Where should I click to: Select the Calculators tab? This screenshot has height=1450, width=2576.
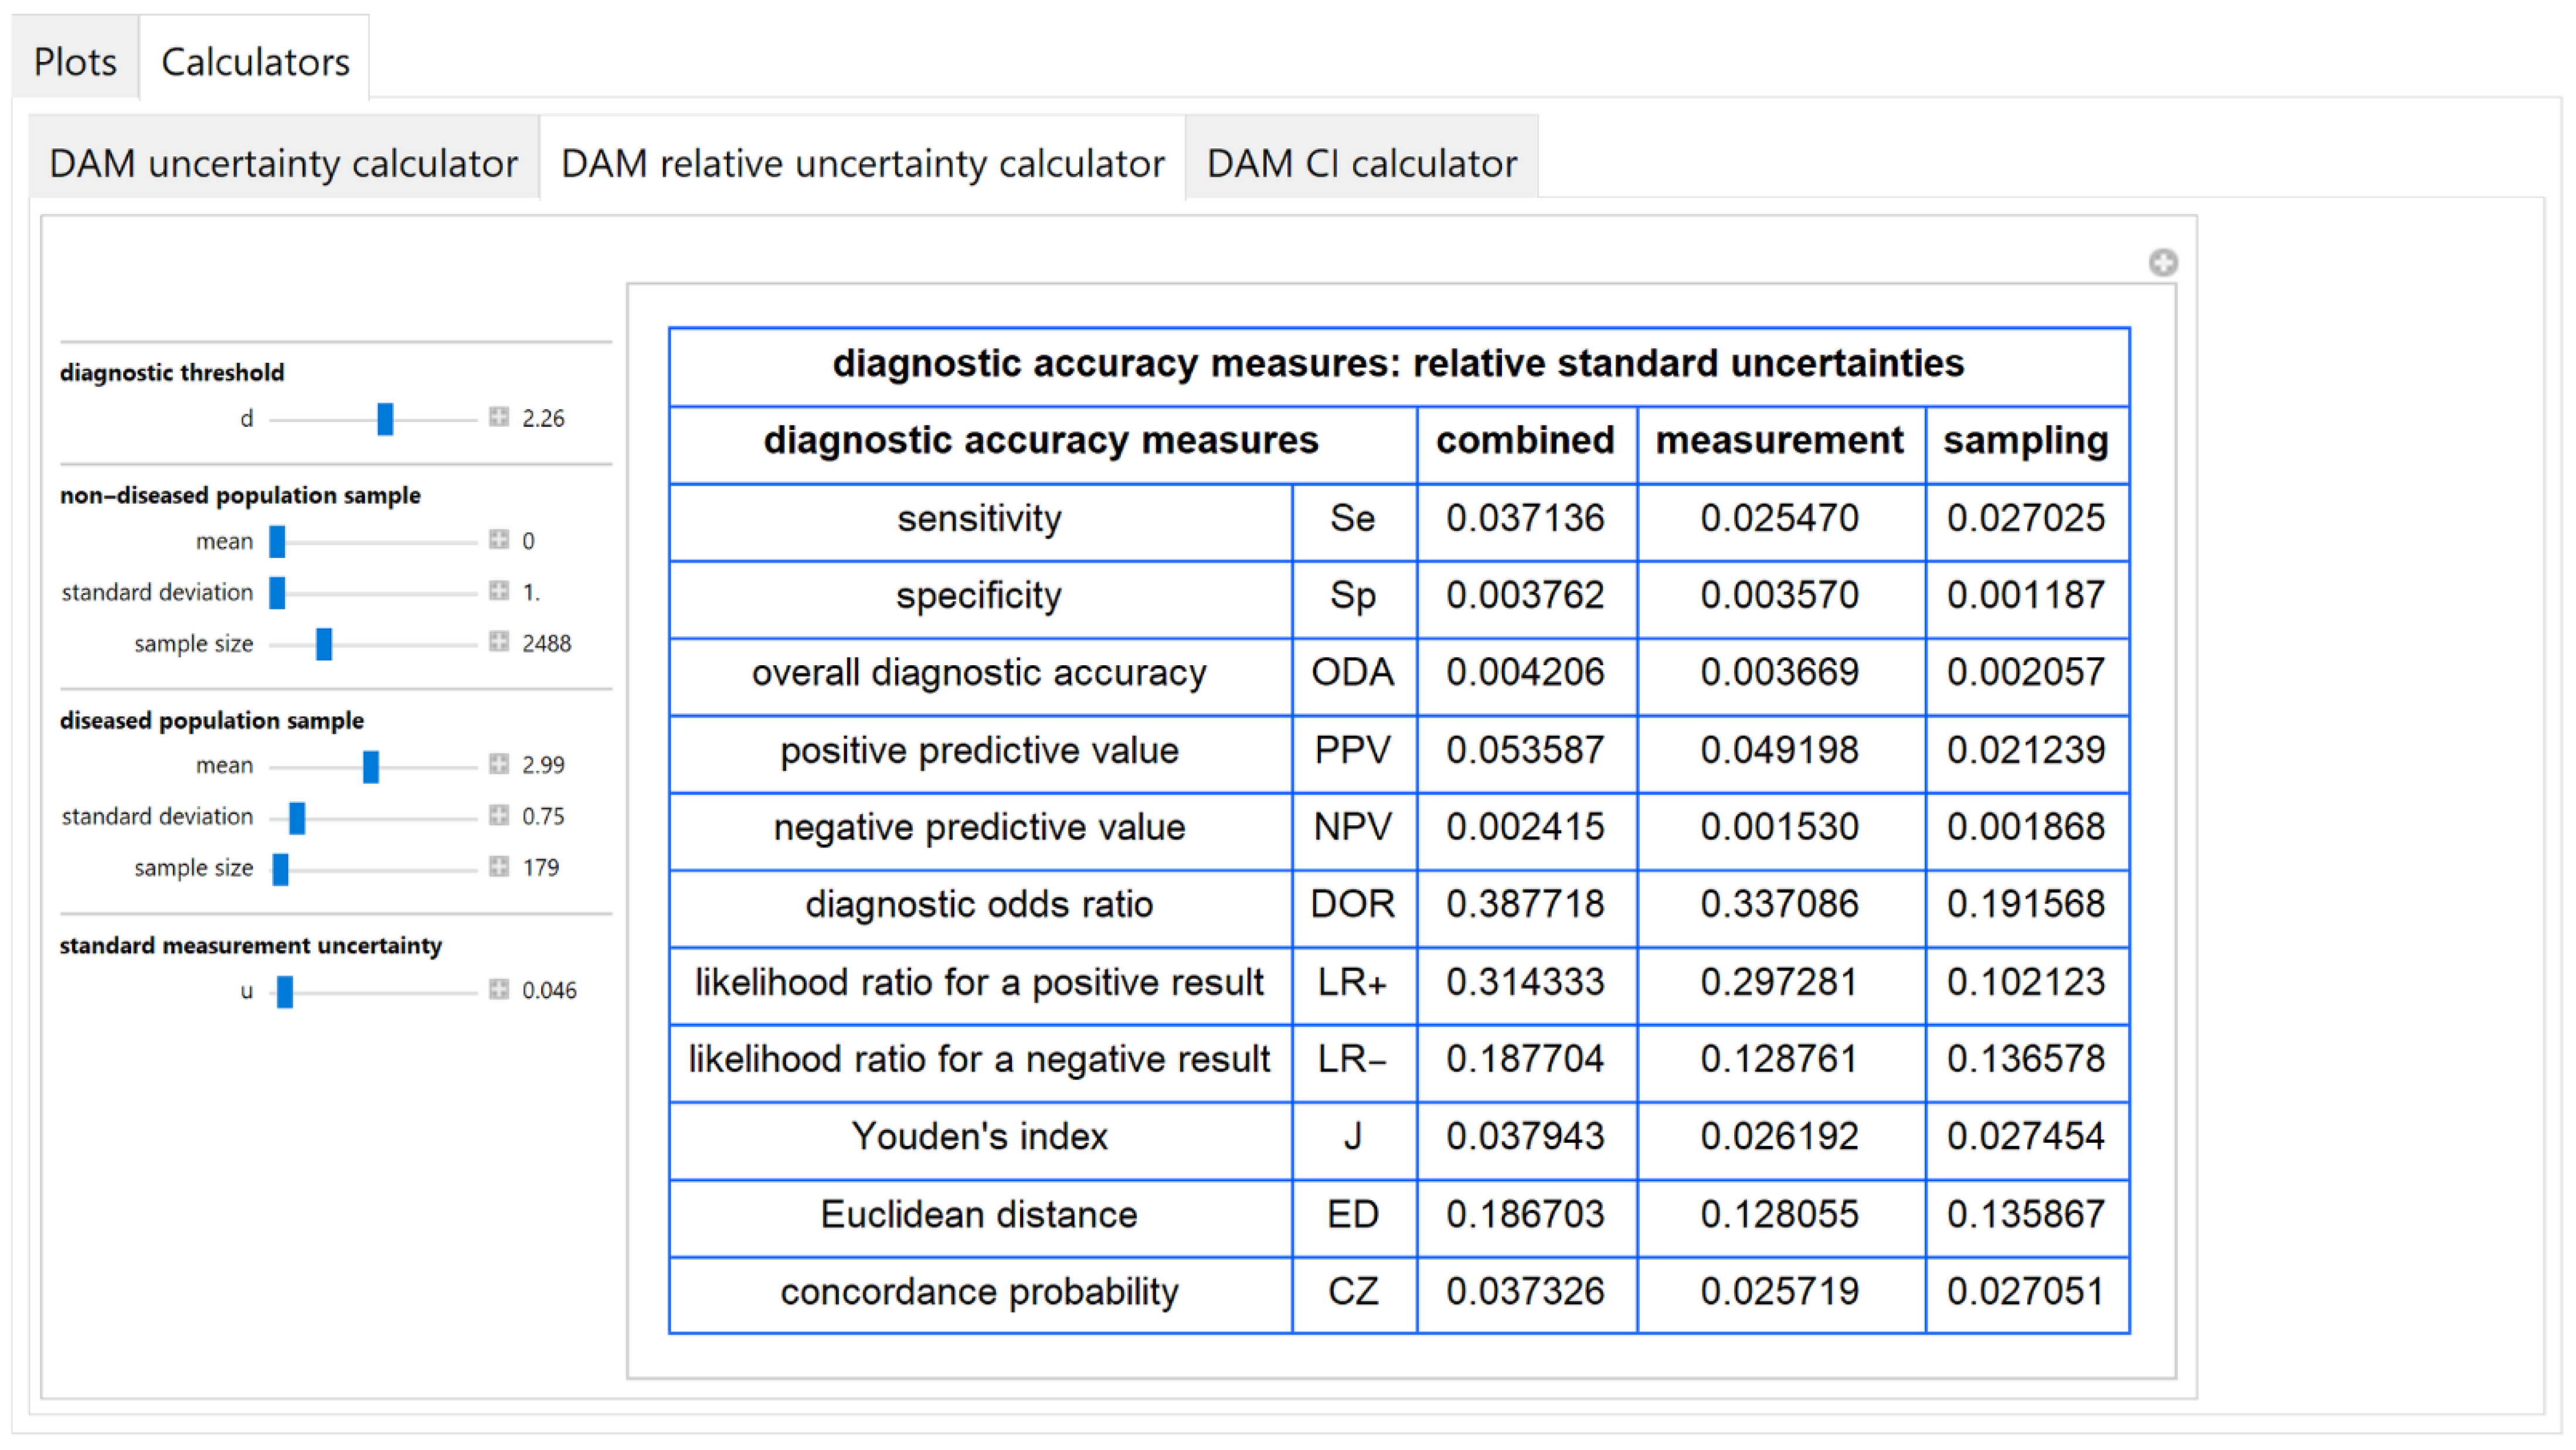click(255, 62)
